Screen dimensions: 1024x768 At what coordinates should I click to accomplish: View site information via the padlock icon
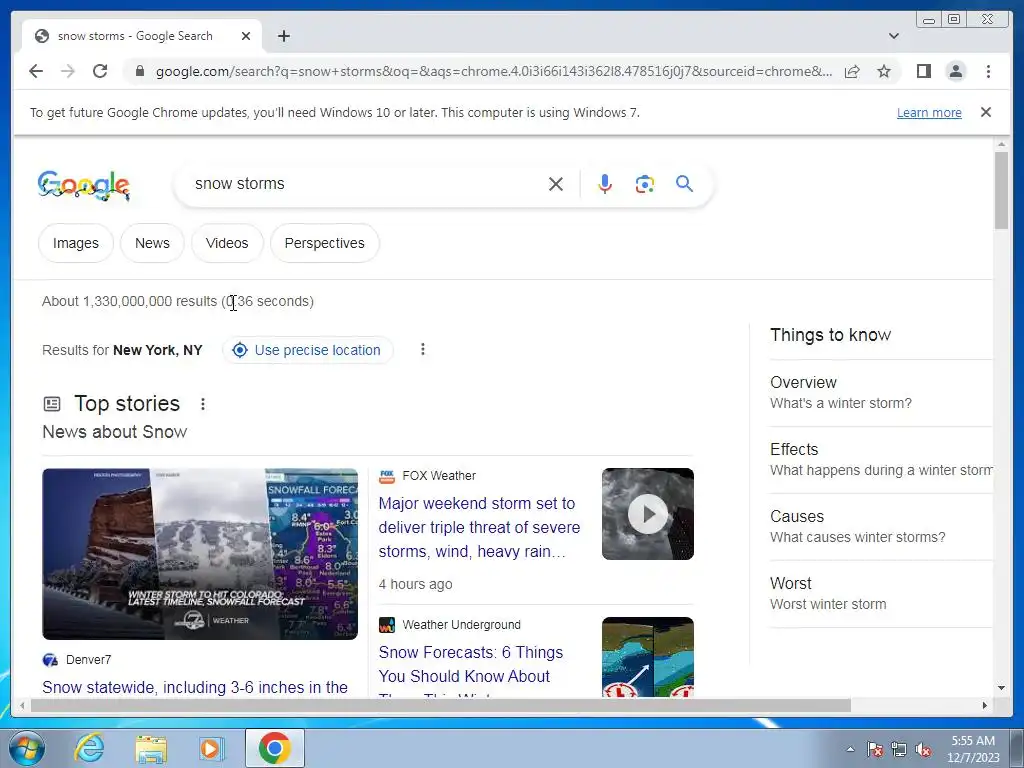click(x=139, y=71)
